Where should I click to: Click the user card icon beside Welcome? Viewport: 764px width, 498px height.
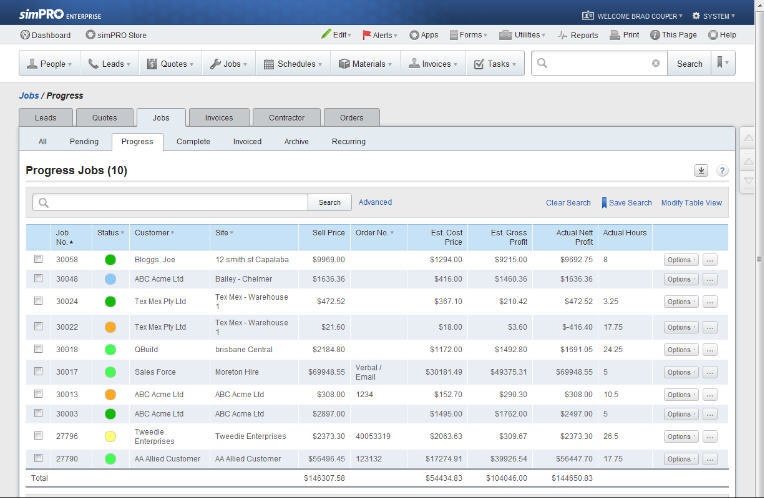[x=588, y=16]
